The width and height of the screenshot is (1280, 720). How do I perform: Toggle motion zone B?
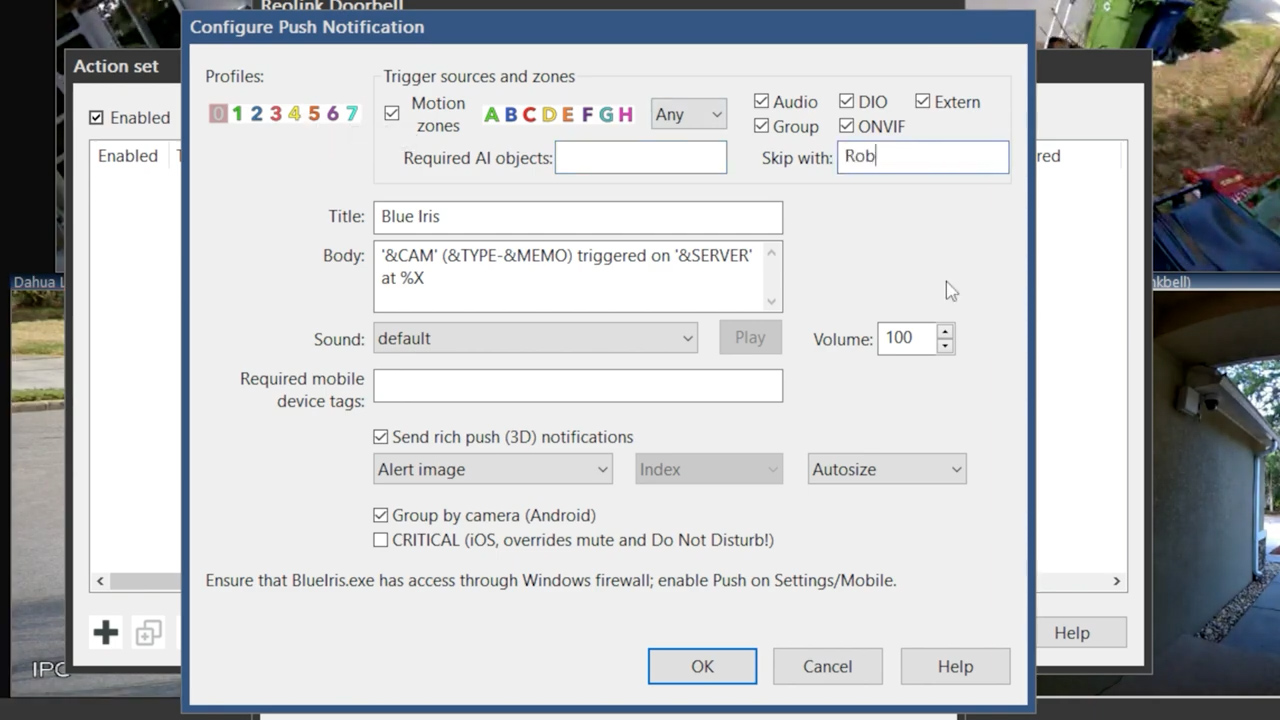pyautogui.click(x=510, y=115)
